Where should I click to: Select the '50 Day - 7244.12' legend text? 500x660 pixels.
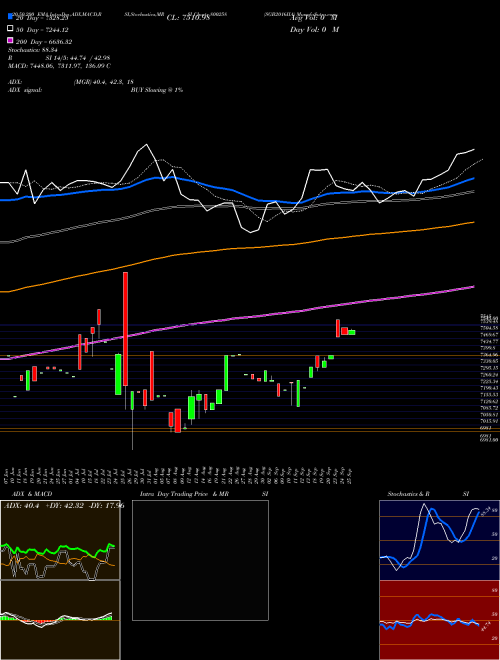[x=42, y=30]
